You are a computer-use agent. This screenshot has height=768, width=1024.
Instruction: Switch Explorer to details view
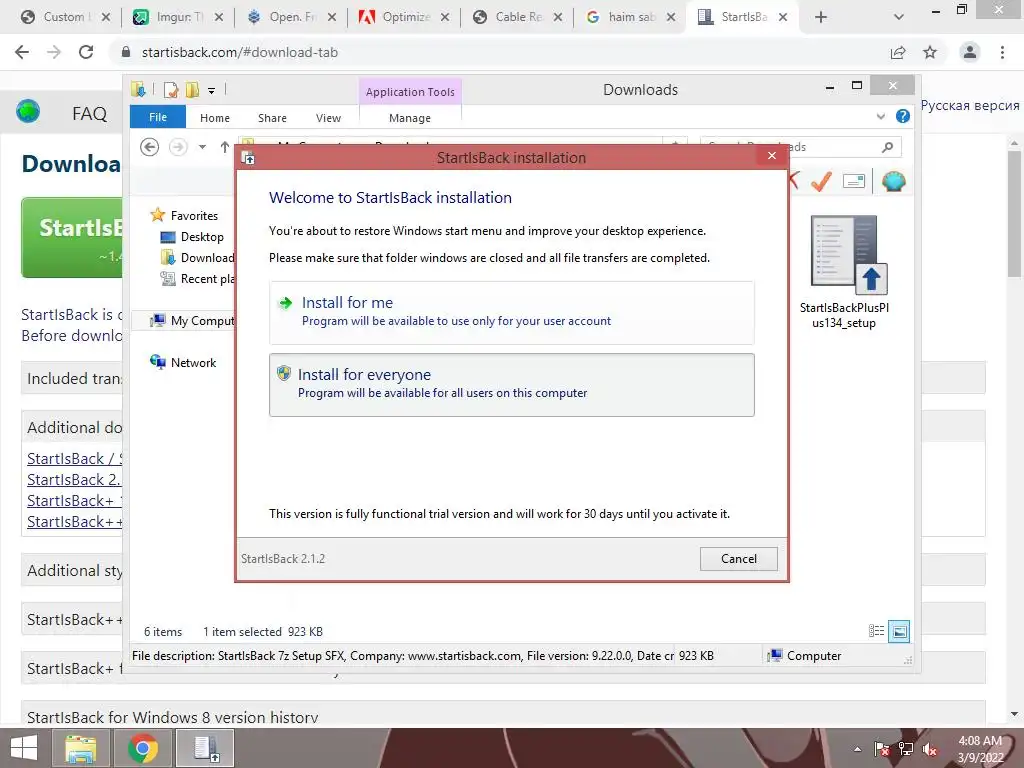click(876, 631)
